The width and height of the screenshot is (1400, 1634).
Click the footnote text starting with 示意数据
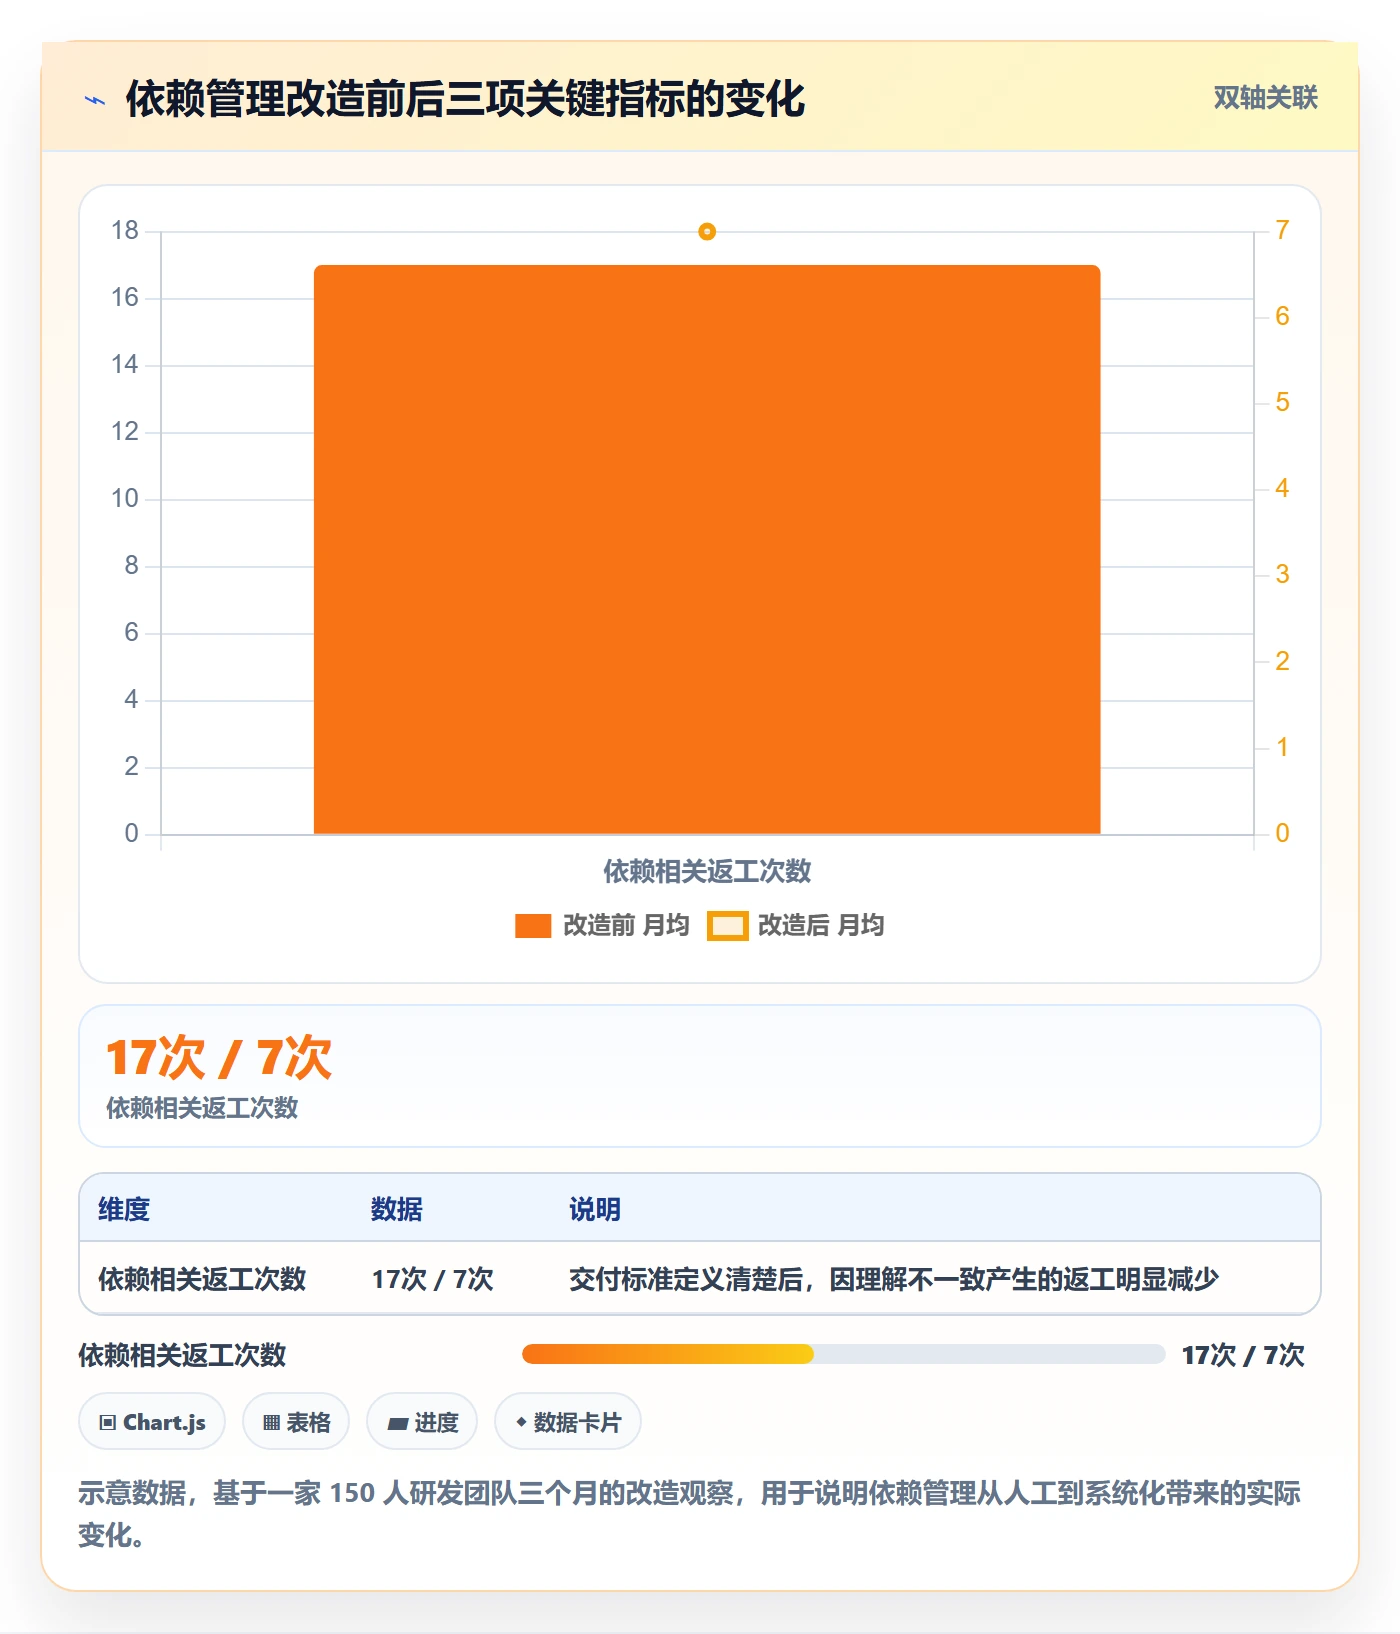click(690, 1513)
